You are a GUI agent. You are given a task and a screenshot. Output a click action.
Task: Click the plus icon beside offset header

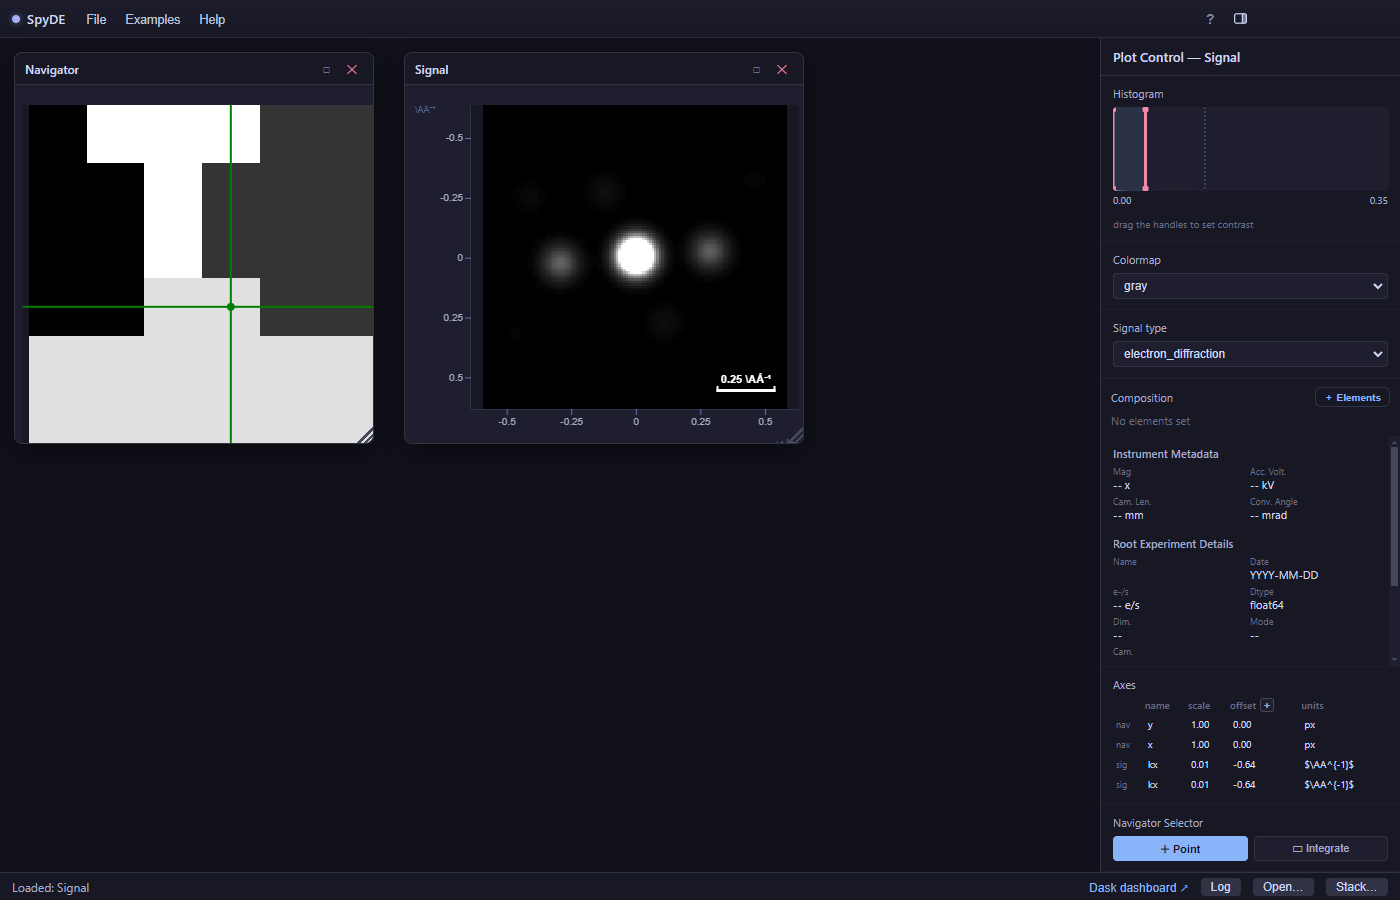pos(1267,705)
